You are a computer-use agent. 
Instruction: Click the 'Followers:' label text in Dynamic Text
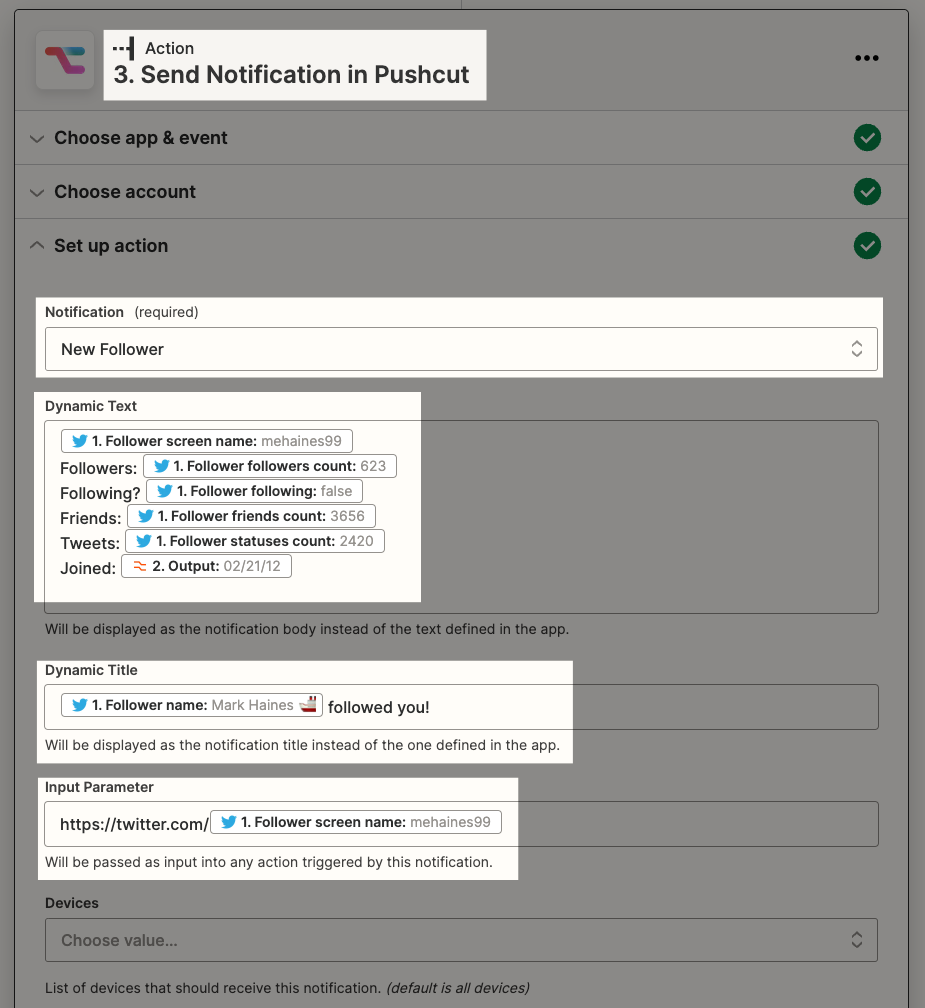[98, 468]
